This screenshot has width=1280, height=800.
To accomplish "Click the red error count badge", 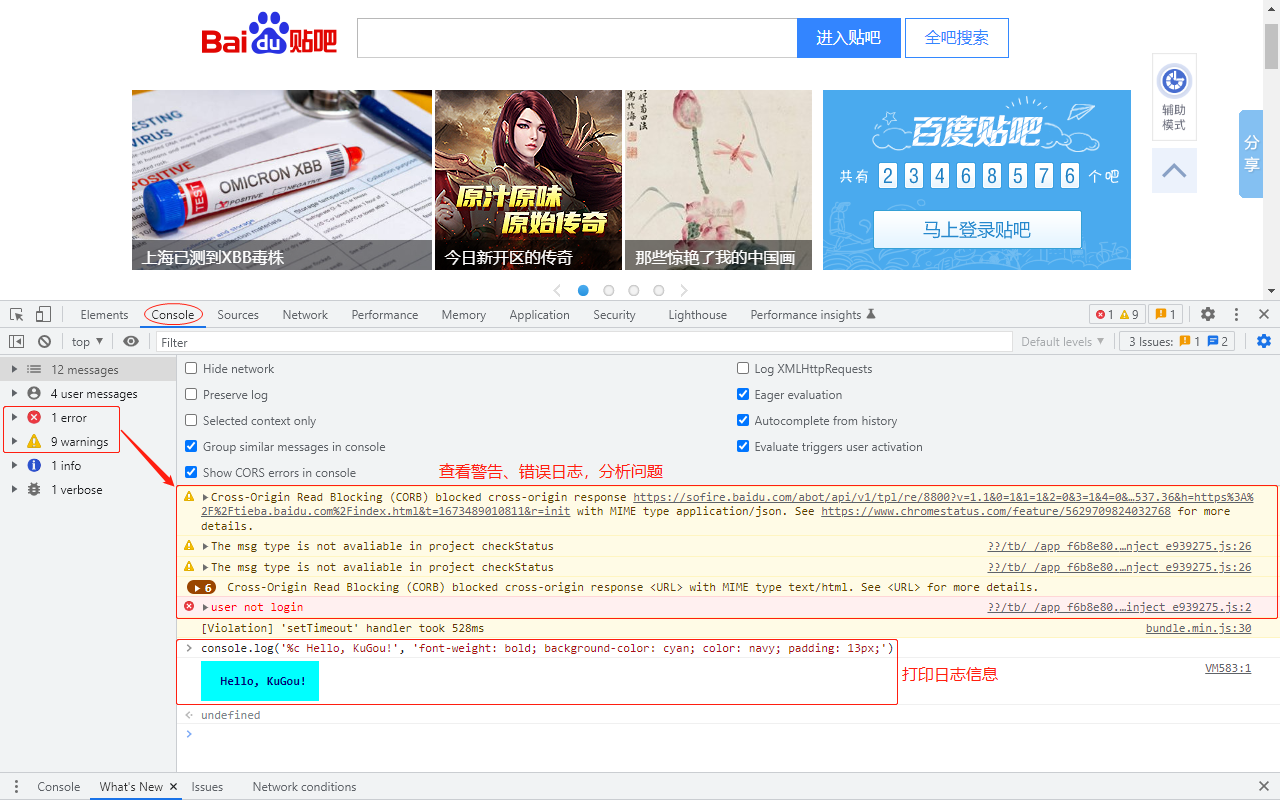I will 1104,314.
